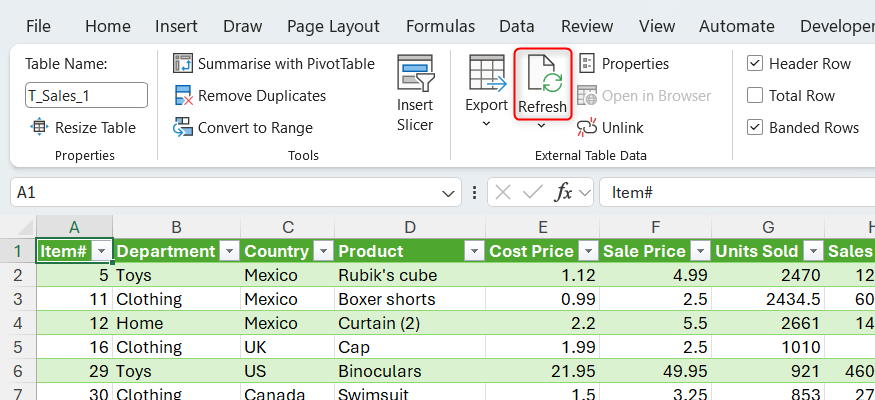Toggle the Banded Rows checkbox
875x400 pixels.
754,128
